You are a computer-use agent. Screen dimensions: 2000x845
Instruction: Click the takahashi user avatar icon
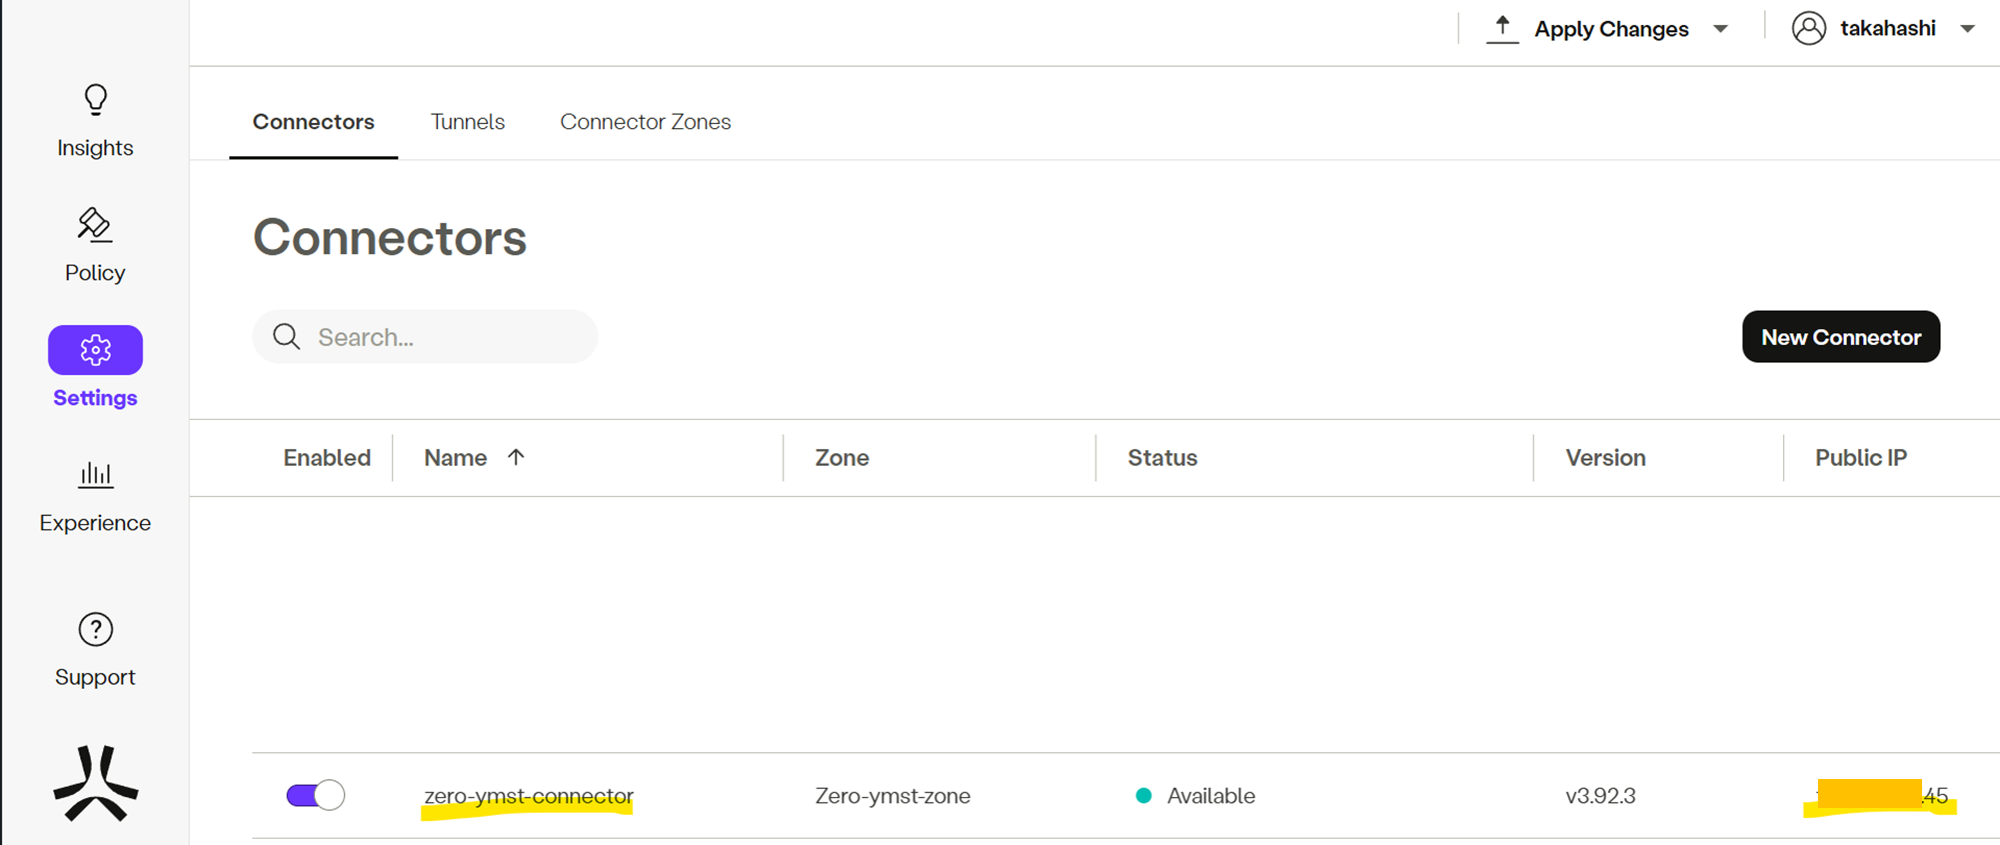[1808, 29]
